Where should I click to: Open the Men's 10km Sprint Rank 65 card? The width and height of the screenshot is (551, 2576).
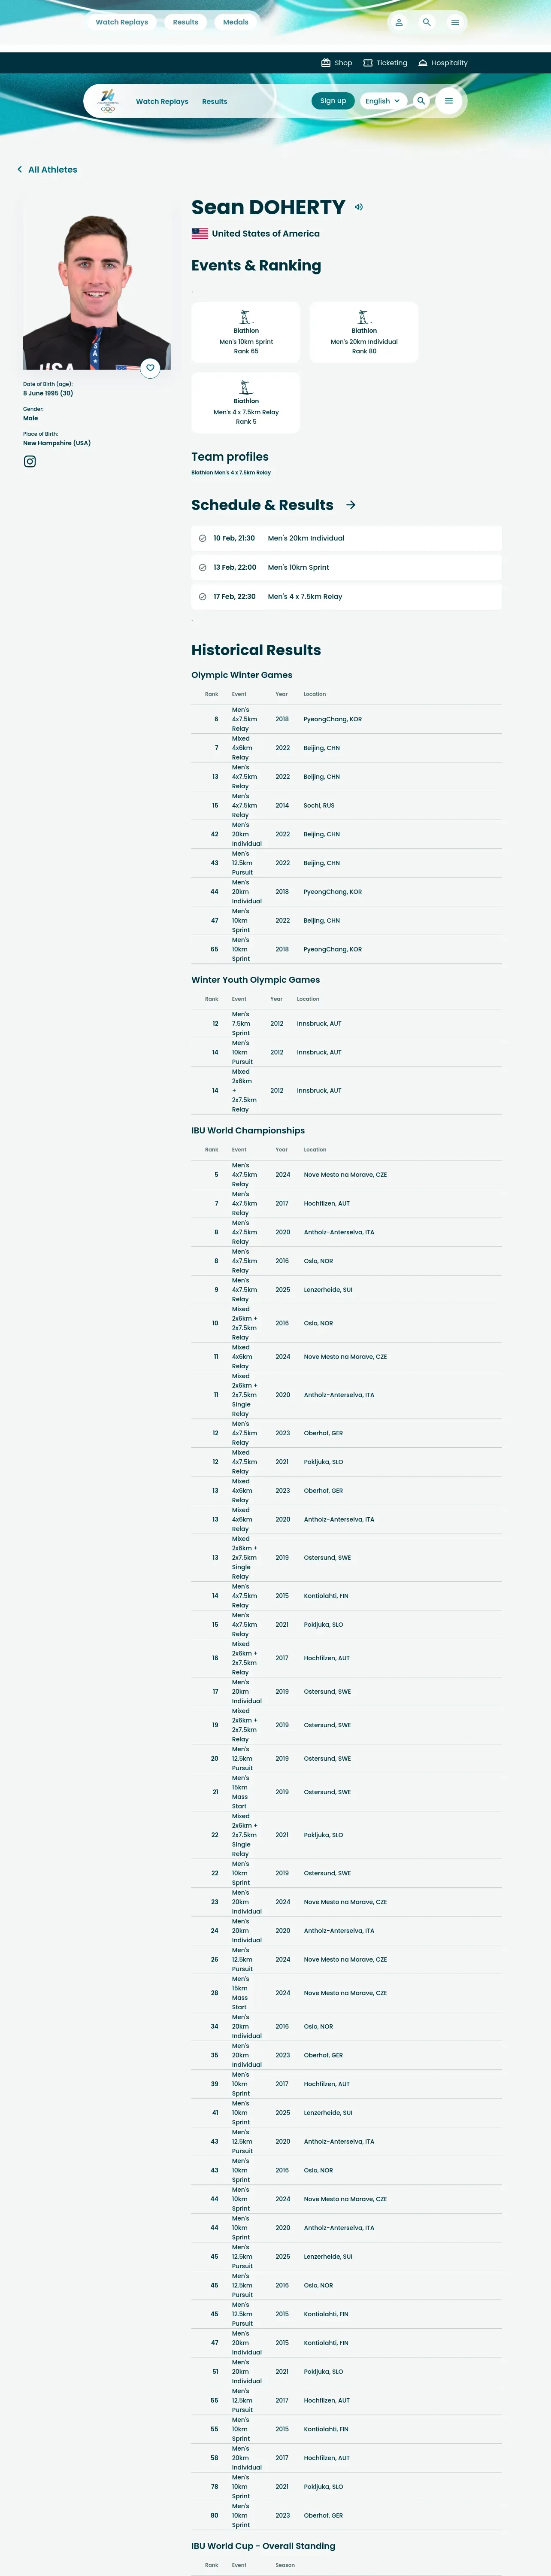[x=246, y=332]
